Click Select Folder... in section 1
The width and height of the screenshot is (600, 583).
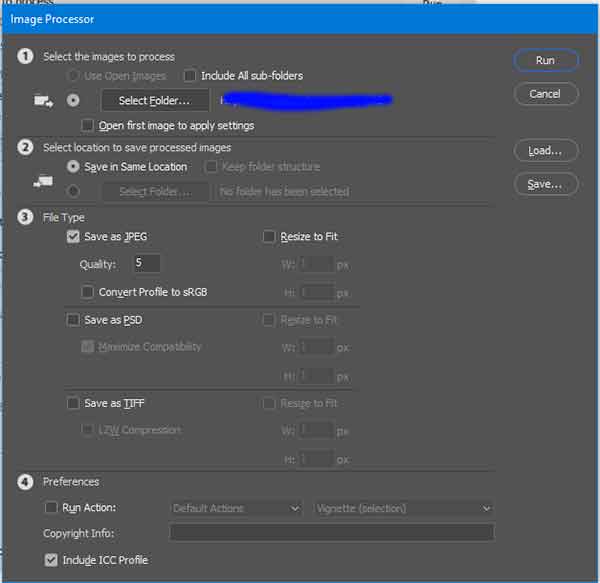pos(155,101)
